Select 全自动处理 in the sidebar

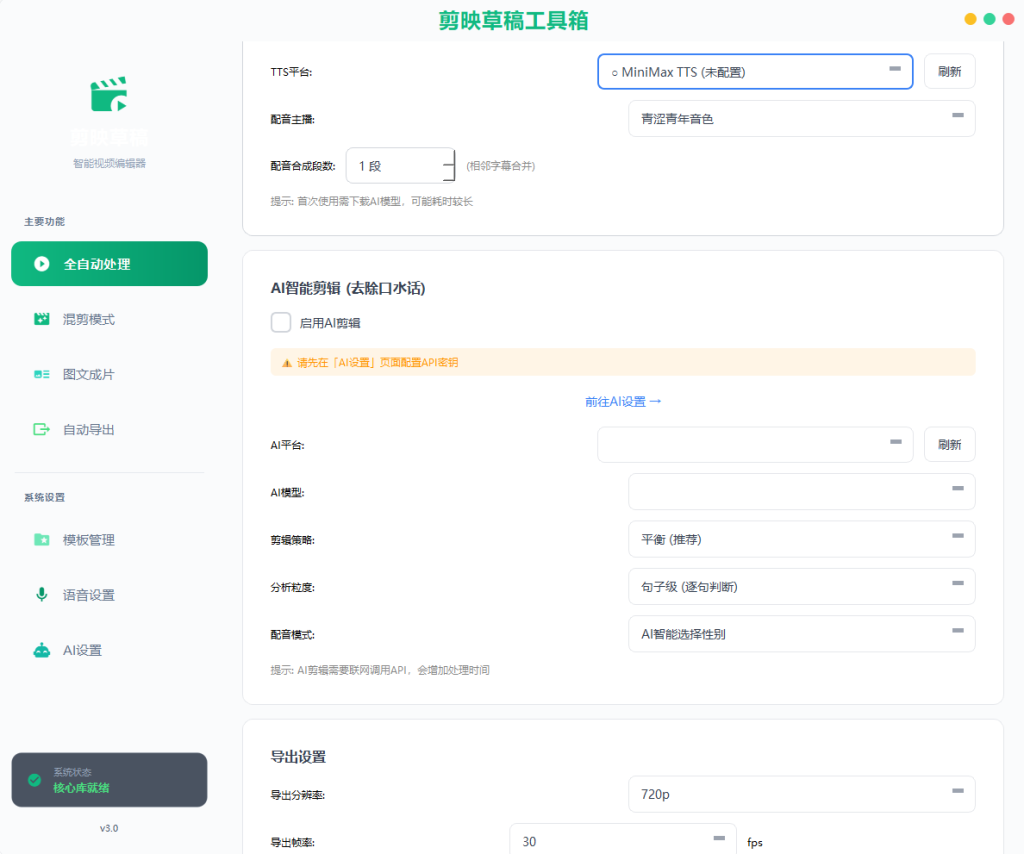pos(109,264)
